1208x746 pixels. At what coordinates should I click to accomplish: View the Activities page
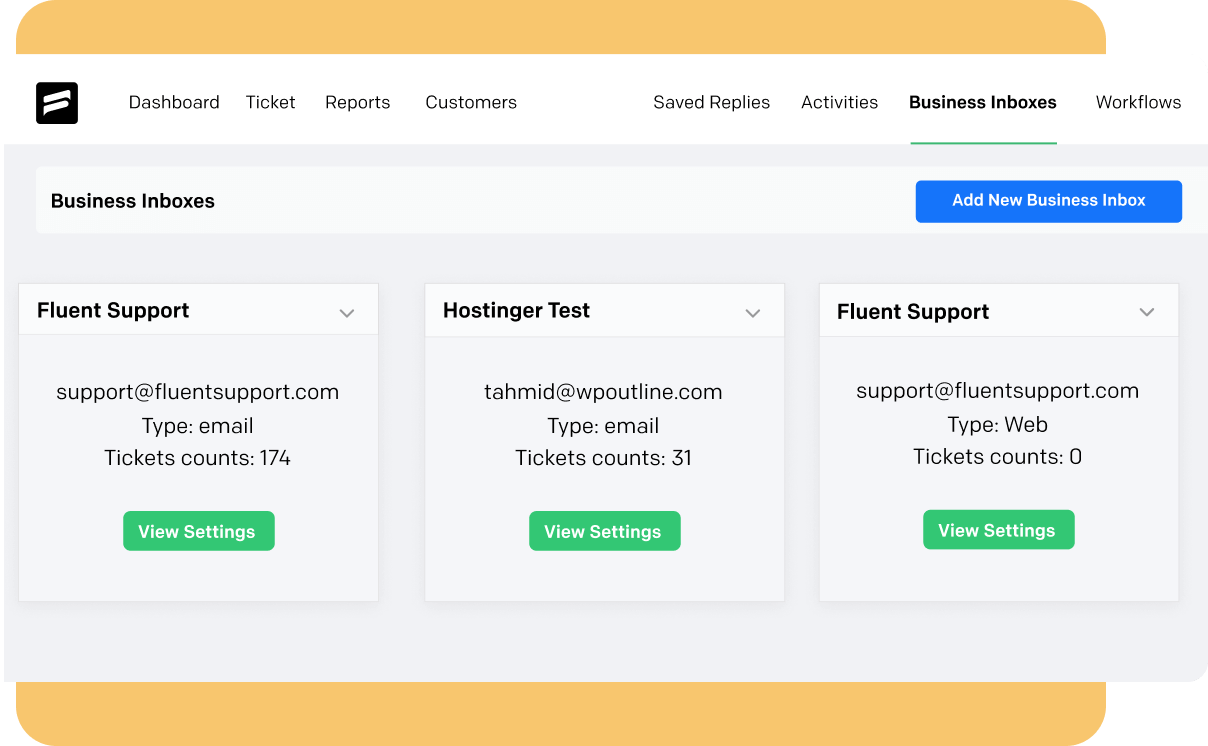pyautogui.click(x=840, y=102)
